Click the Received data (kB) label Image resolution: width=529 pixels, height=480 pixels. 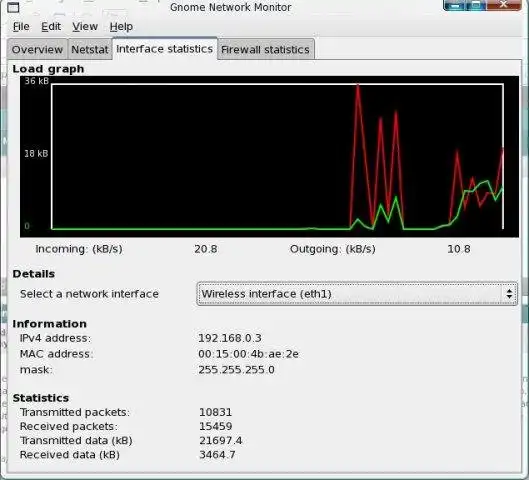click(x=69, y=455)
